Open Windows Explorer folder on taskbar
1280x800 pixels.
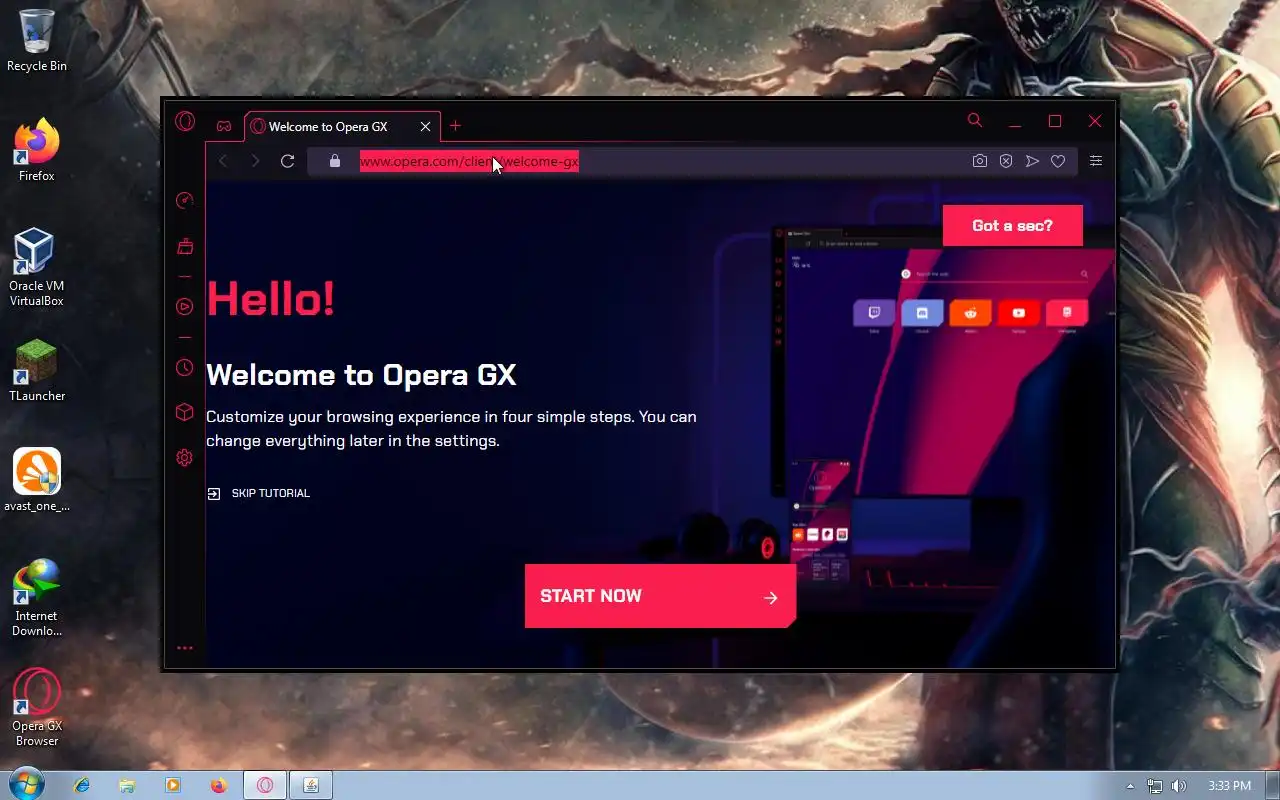tap(127, 786)
